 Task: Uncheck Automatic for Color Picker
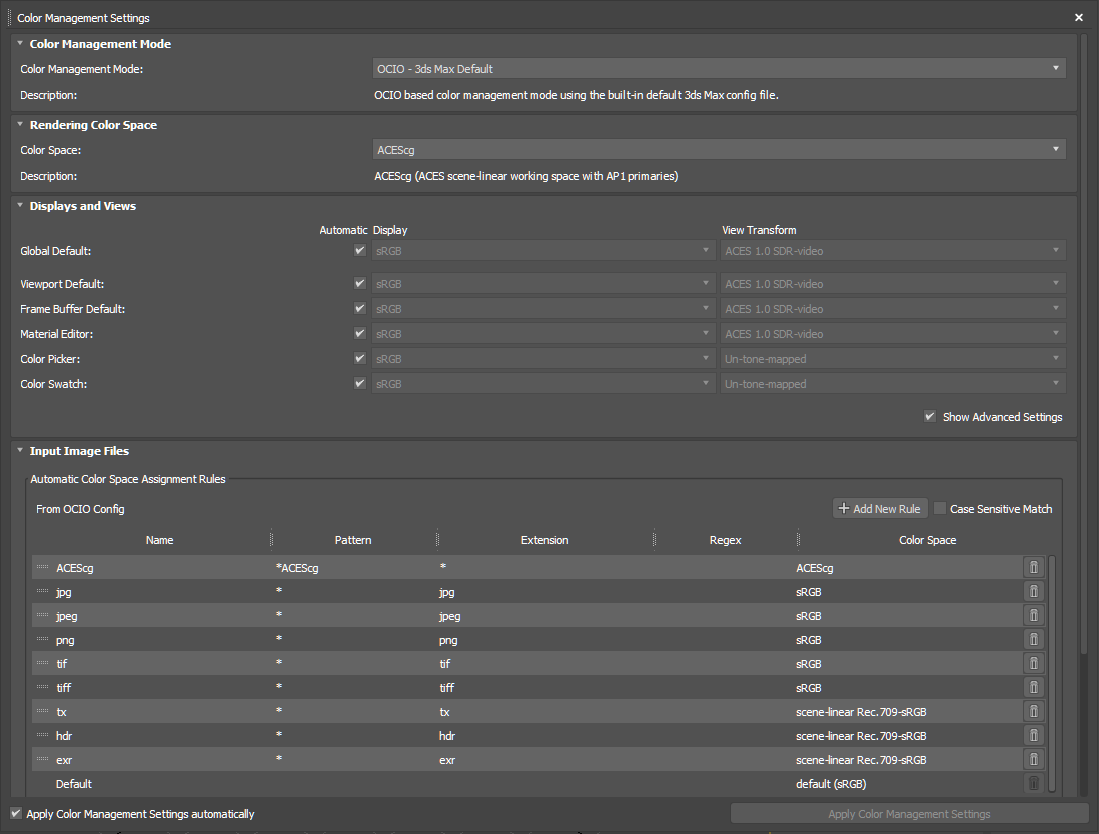click(x=360, y=358)
